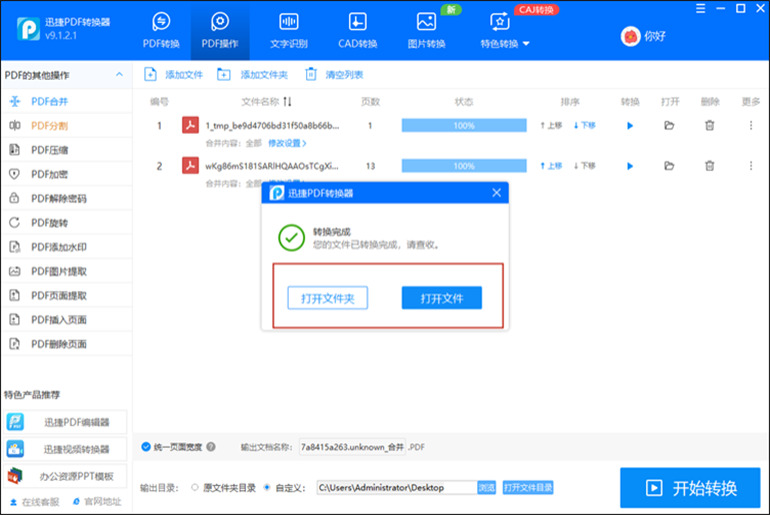Click the 打开文件目录 button
This screenshot has height=515, width=770.
point(528,488)
